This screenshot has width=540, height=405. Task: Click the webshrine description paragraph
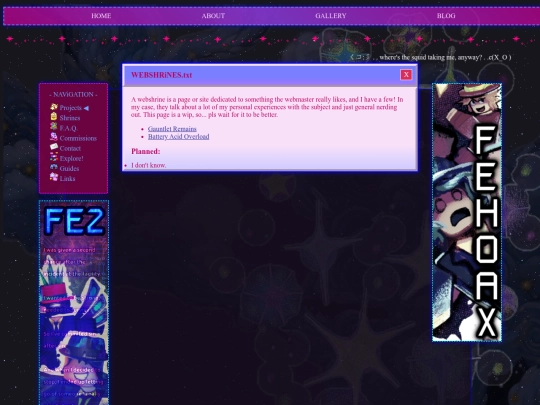point(267,107)
